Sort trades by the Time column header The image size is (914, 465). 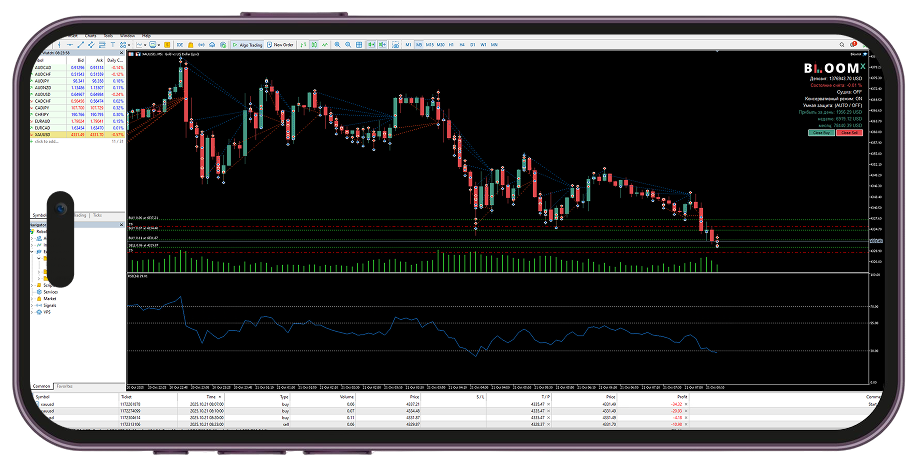pos(213,396)
